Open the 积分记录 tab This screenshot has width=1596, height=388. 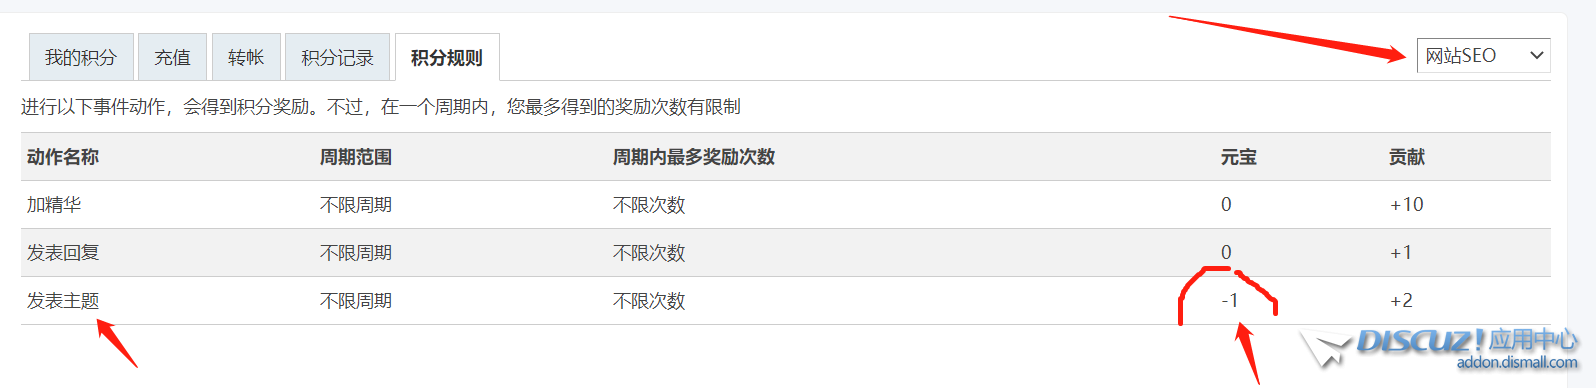point(338,57)
